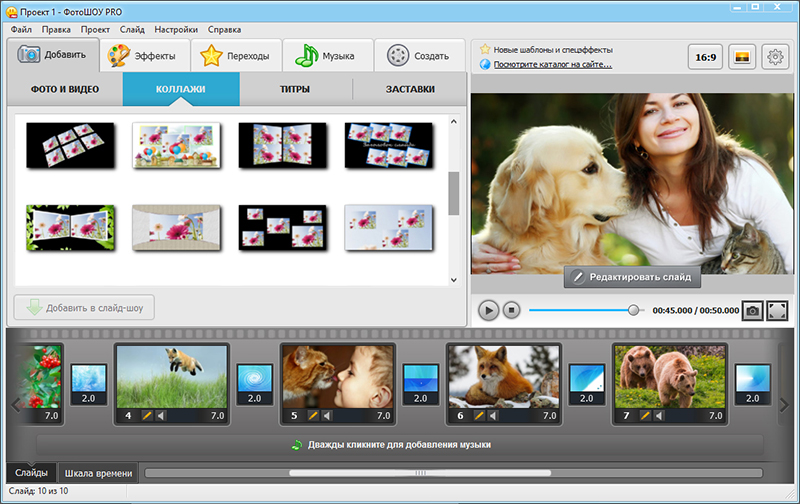Click the transition just before slide 4
800x504 pixels.
coord(89,384)
